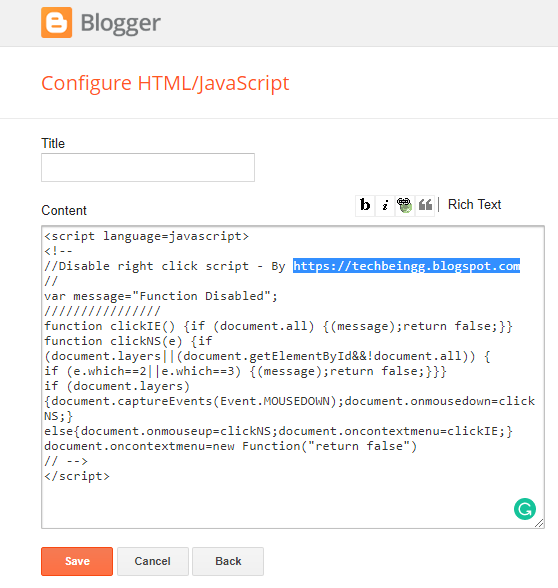The image size is (558, 588).
Task: Click the 'function clickIE()' code line
Action: 278,326
